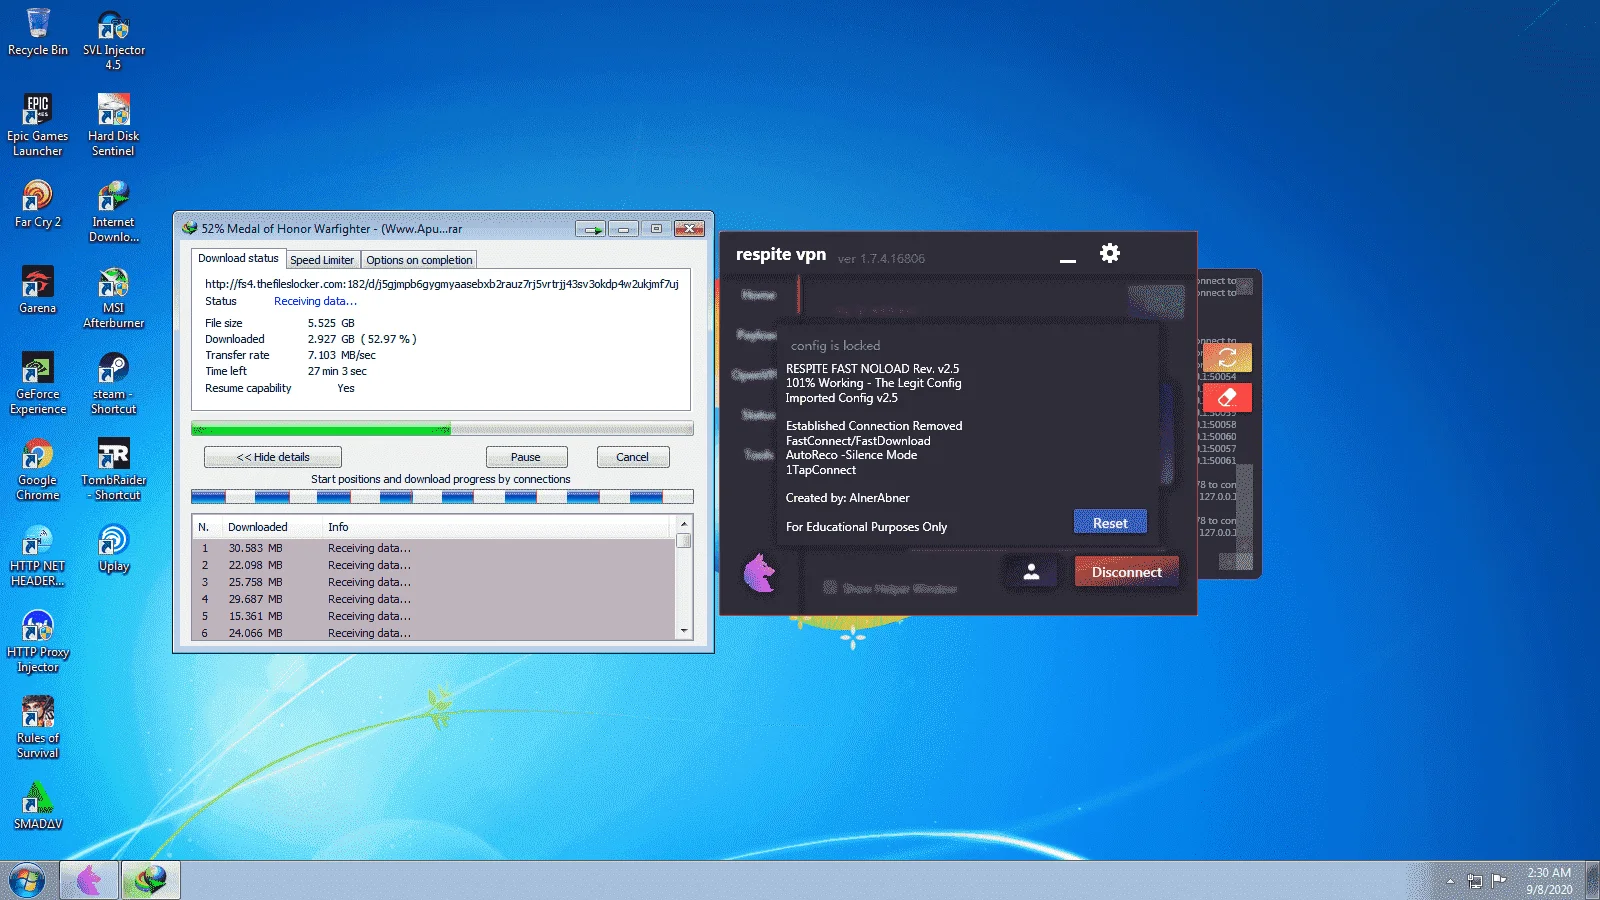
Task: Select connection row with 29.687 MB
Action: point(434,599)
